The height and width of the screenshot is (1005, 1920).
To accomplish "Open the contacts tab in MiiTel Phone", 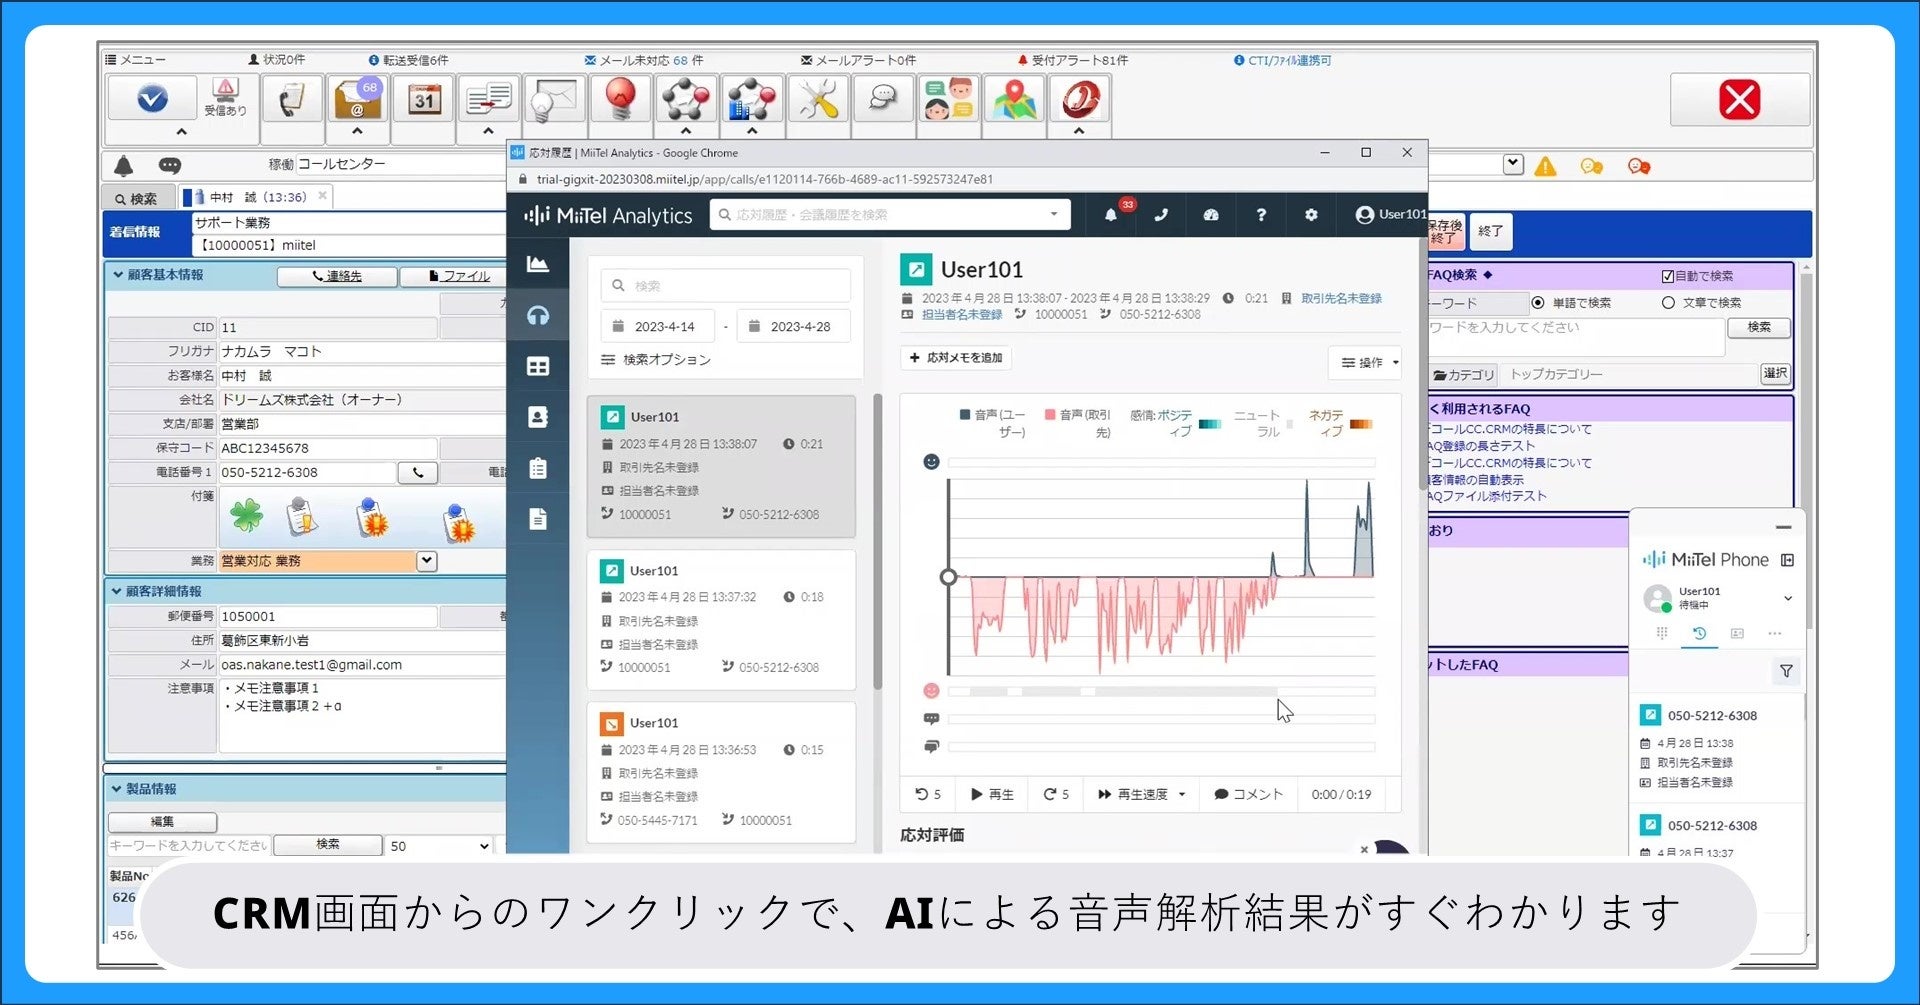I will pyautogui.click(x=1737, y=633).
